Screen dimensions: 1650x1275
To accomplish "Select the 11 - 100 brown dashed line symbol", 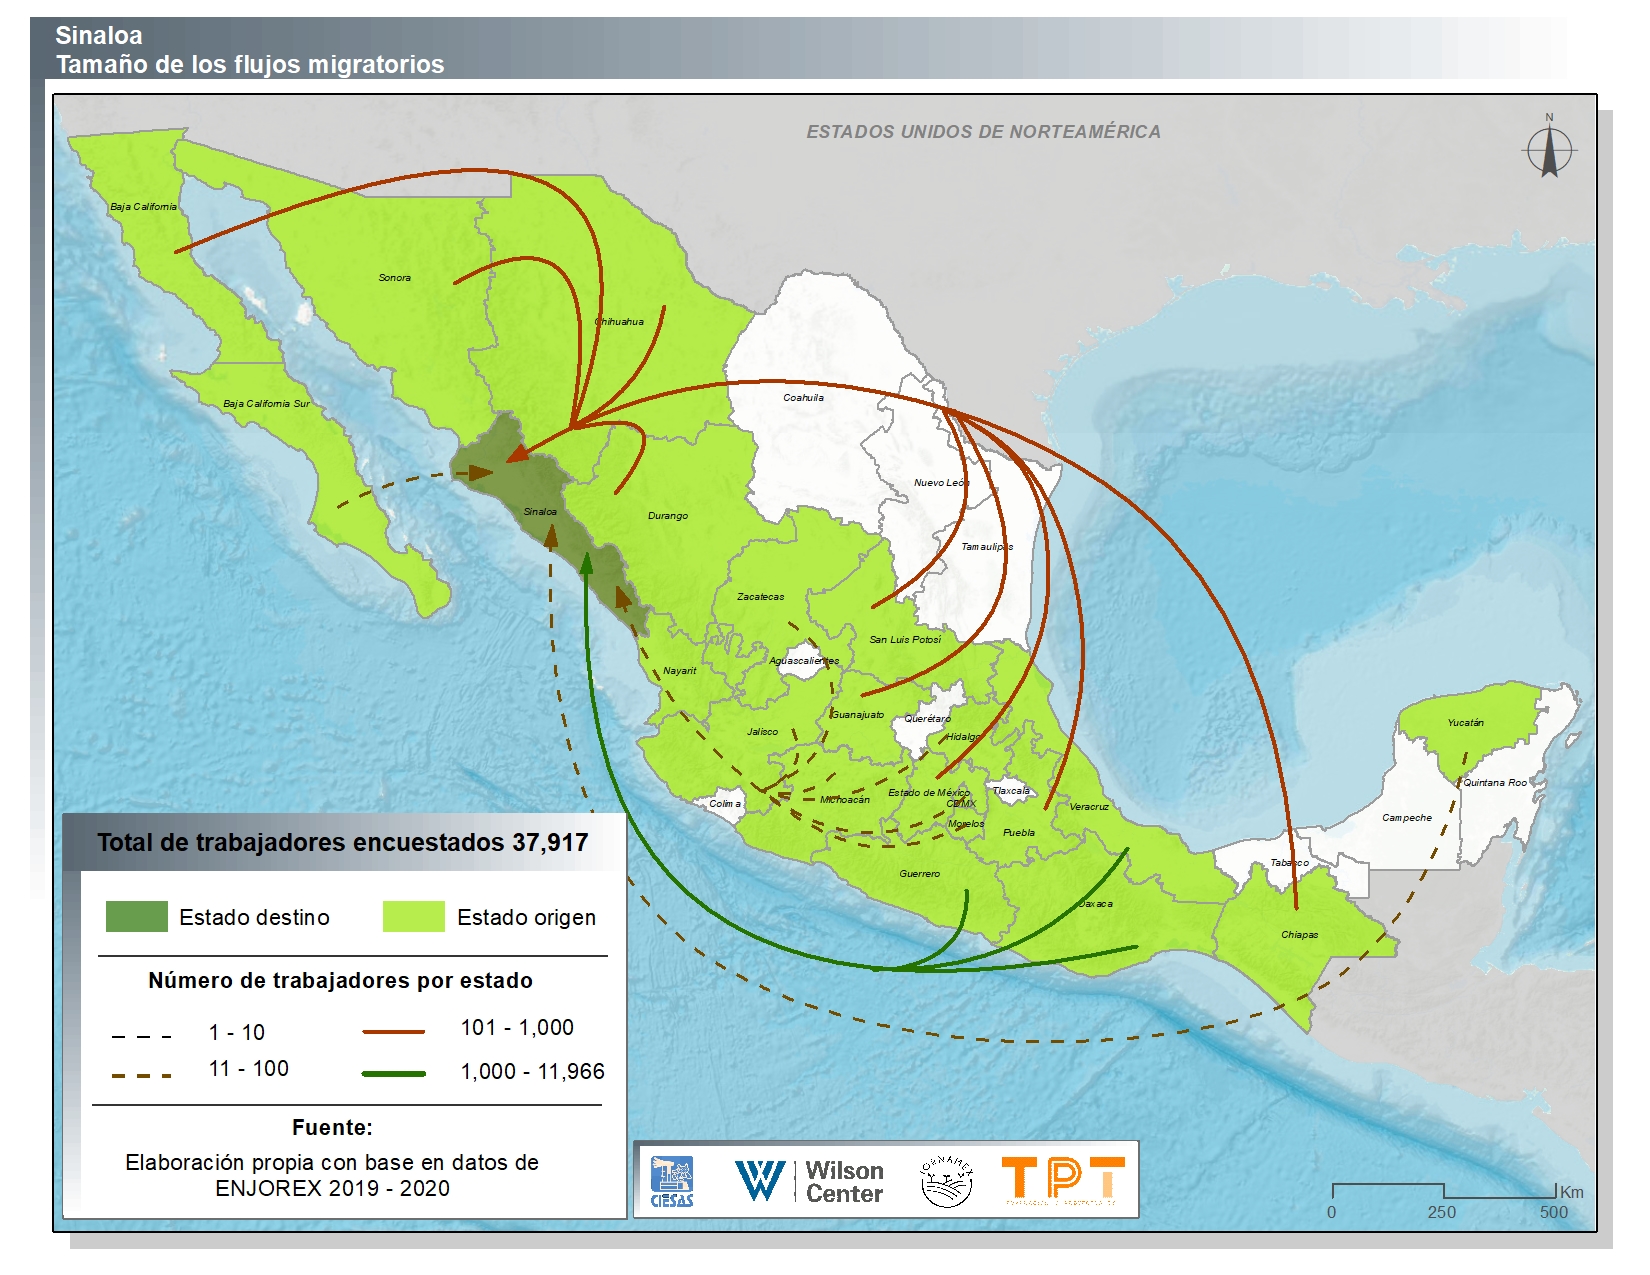I will pyautogui.click(x=141, y=1075).
